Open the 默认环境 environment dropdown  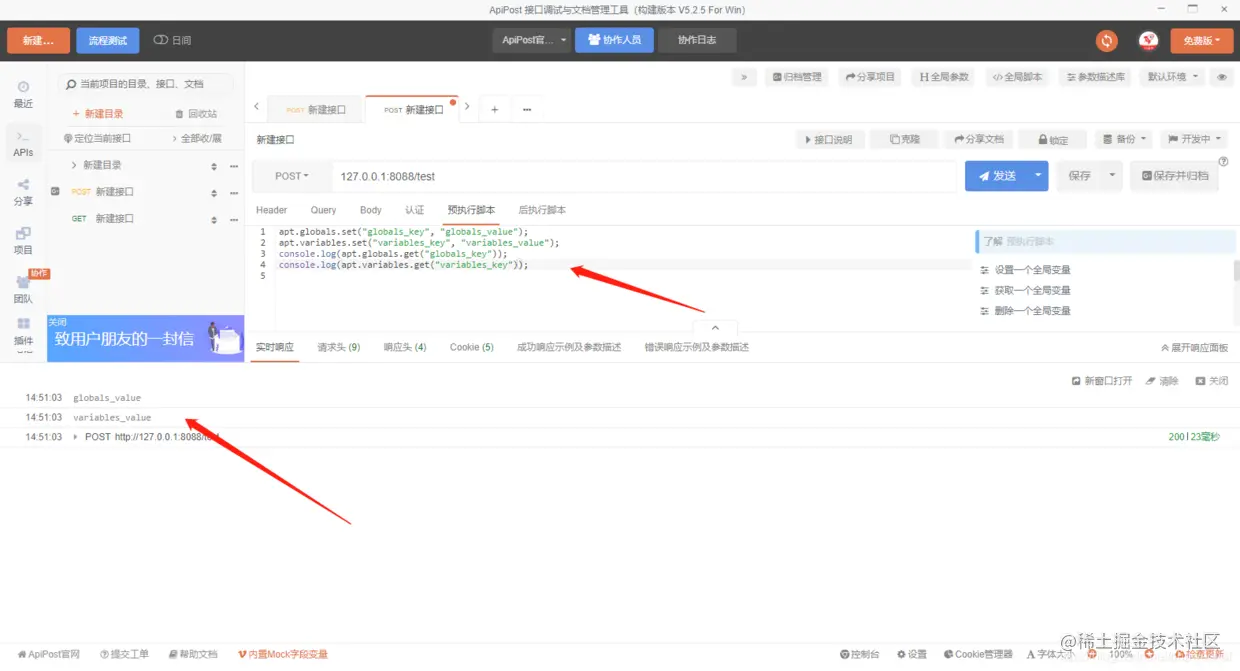point(1173,77)
